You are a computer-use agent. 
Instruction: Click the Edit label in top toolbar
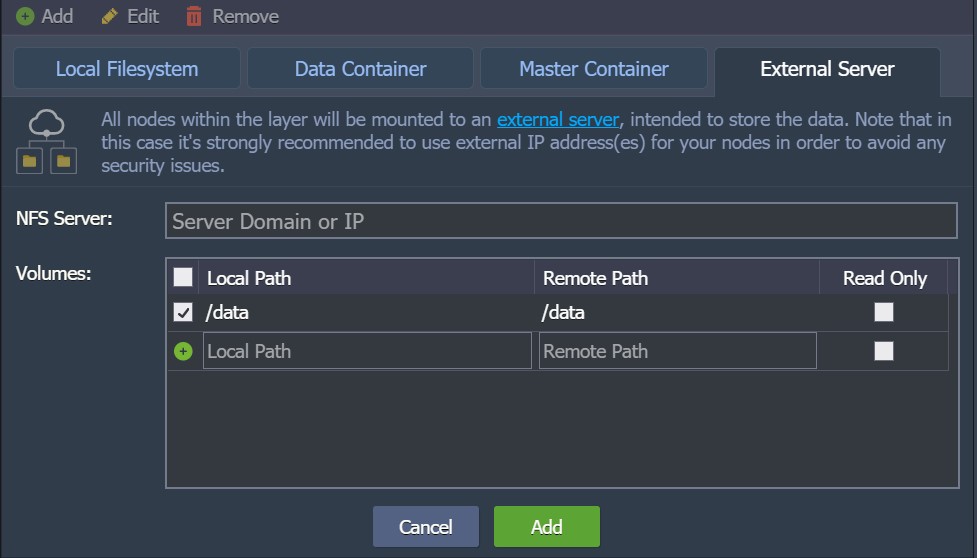pos(143,16)
